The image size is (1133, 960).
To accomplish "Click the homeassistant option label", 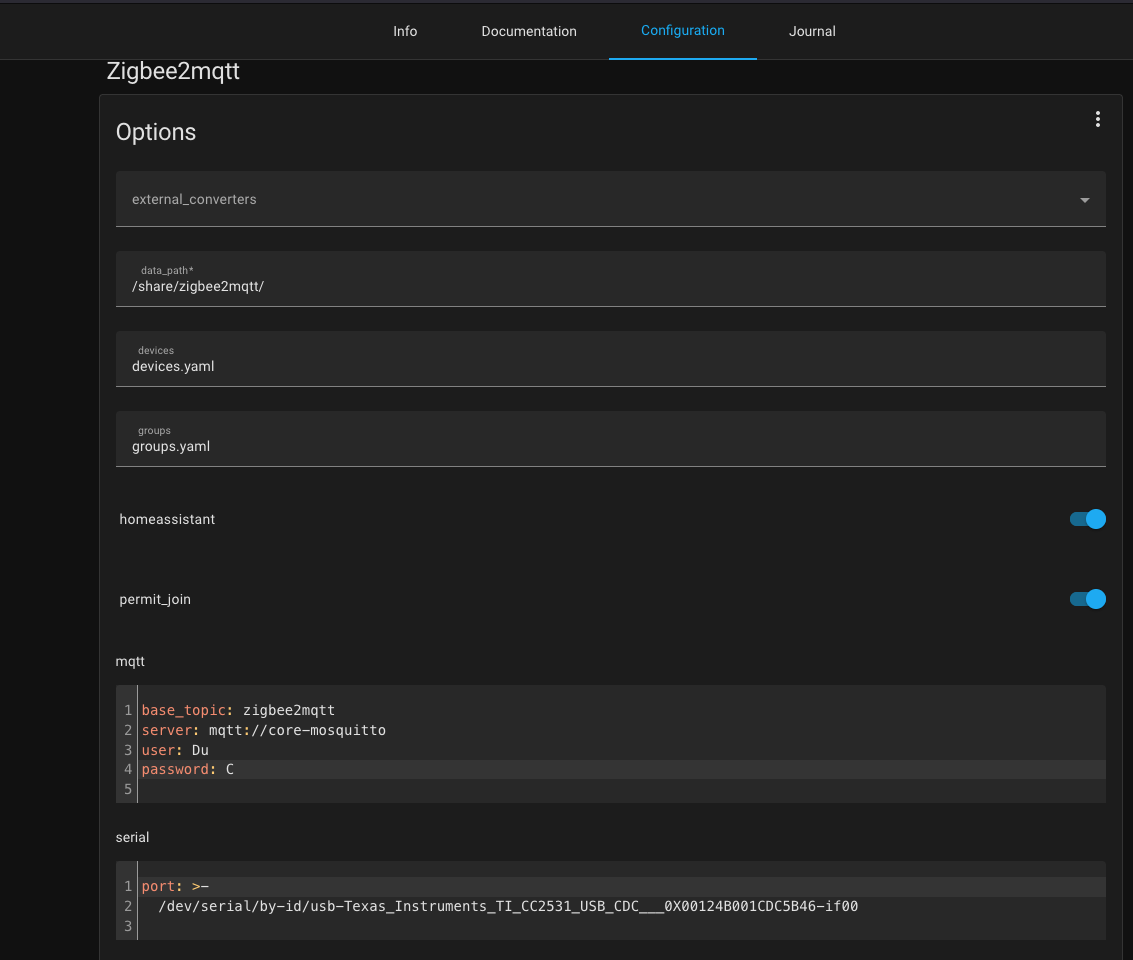I will (167, 519).
